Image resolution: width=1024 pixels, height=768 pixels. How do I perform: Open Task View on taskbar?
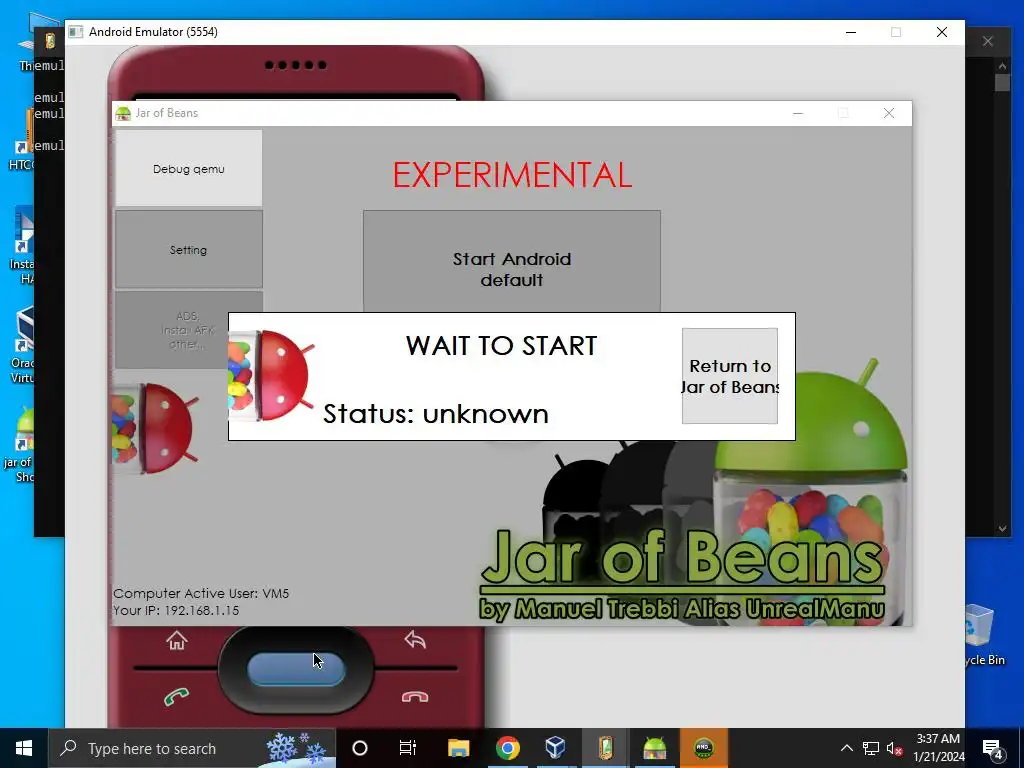tap(408, 748)
